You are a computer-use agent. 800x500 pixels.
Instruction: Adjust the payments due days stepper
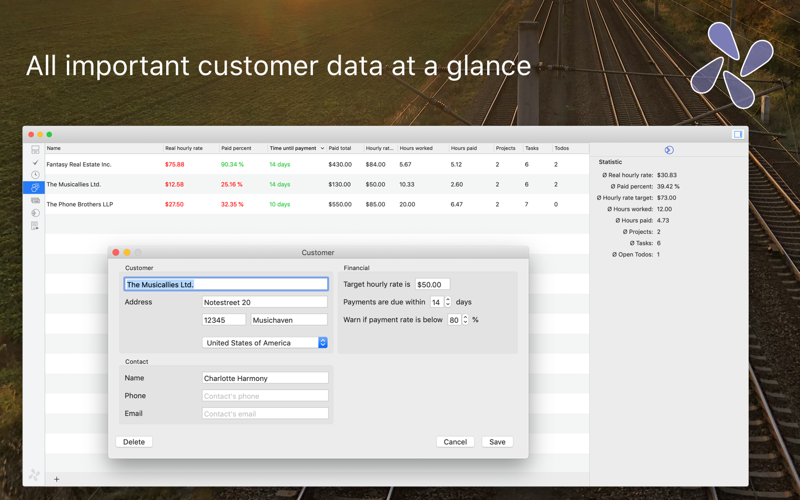tap(448, 302)
